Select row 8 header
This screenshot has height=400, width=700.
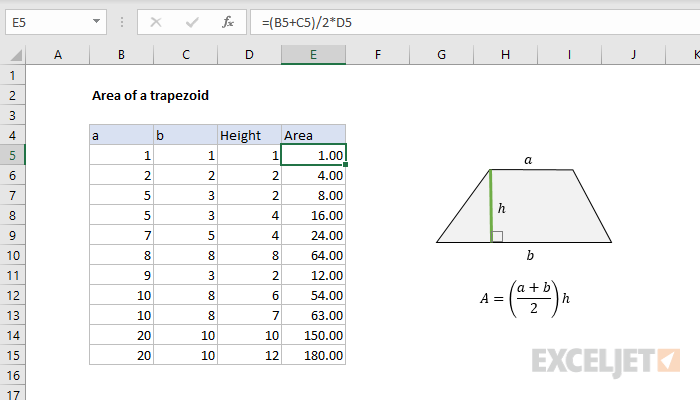coord(12,216)
